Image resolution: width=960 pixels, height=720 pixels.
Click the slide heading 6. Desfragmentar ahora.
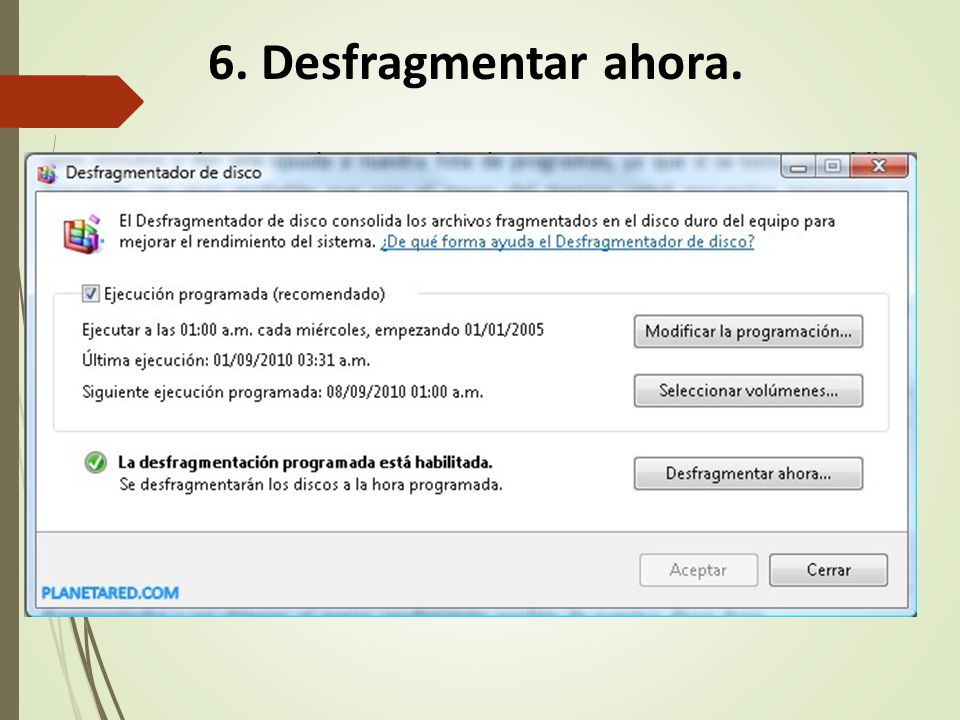click(x=475, y=62)
